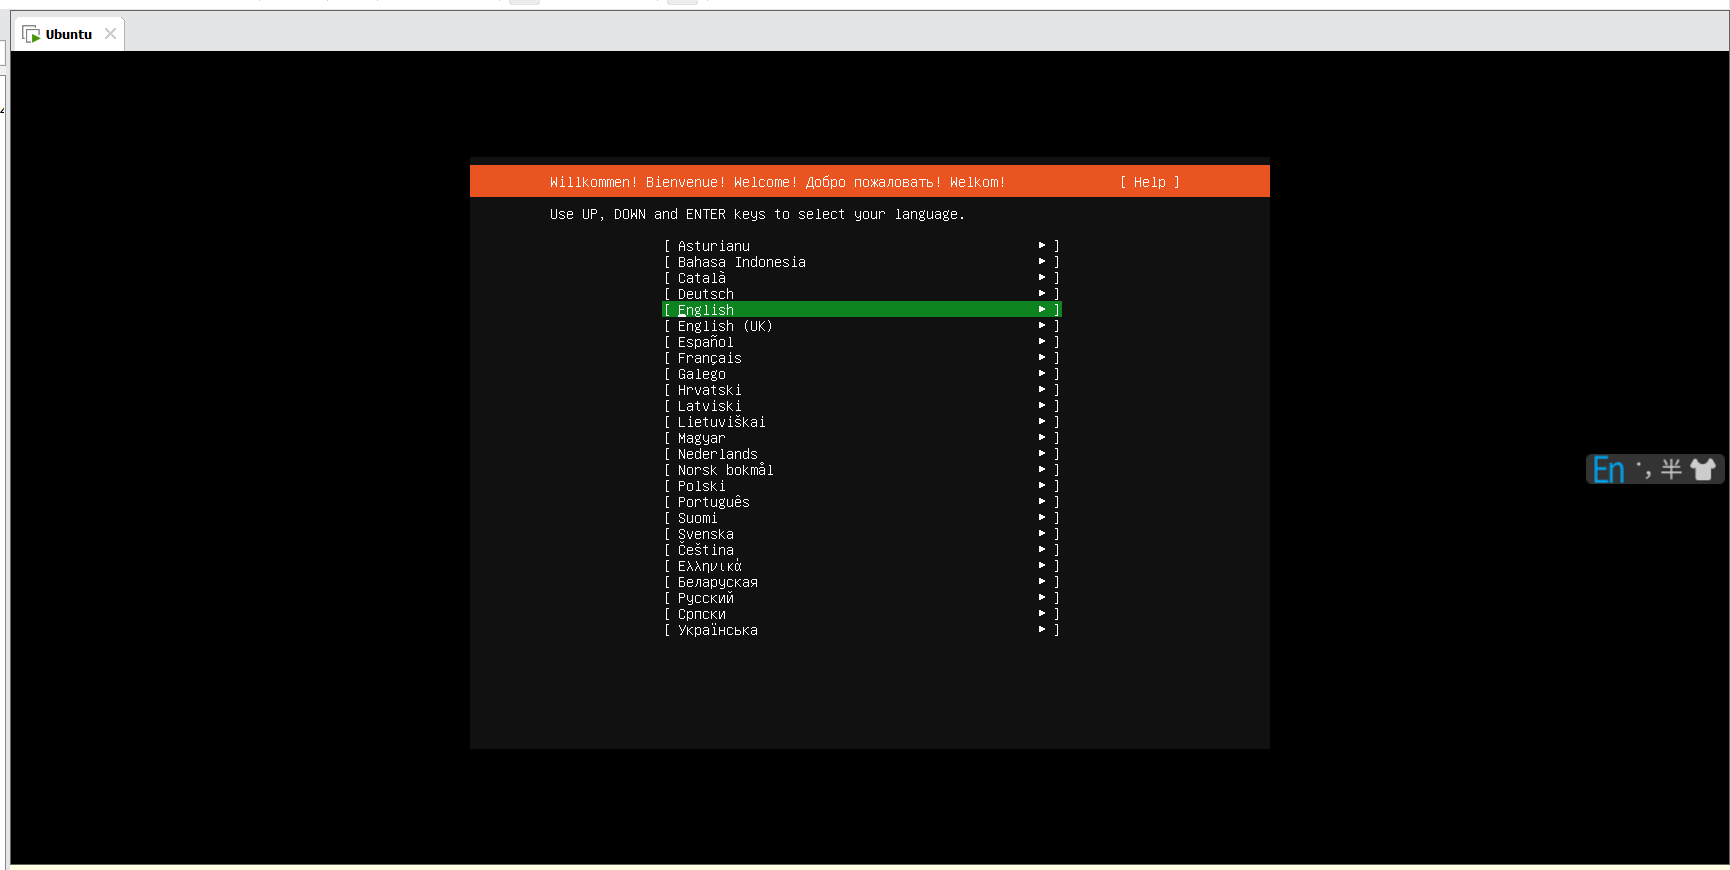Viewport: 1730px width, 870px height.
Task: Choose English (UK) language entry
Action: click(861, 326)
